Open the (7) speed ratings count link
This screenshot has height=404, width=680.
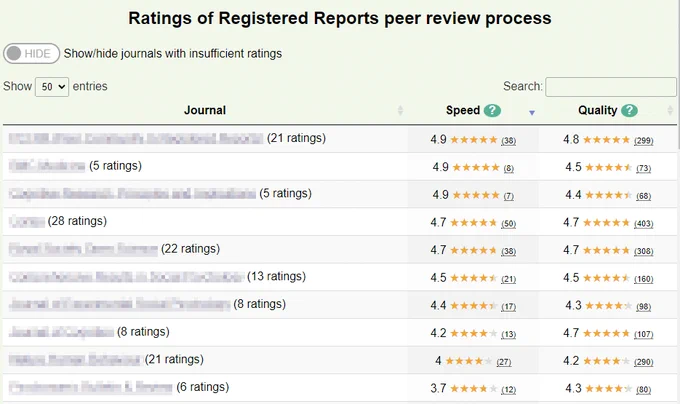point(508,196)
